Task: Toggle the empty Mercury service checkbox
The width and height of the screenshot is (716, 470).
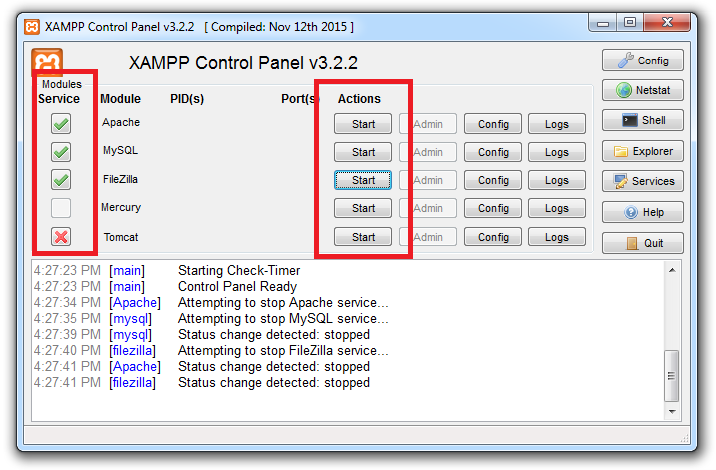Action: point(61,208)
